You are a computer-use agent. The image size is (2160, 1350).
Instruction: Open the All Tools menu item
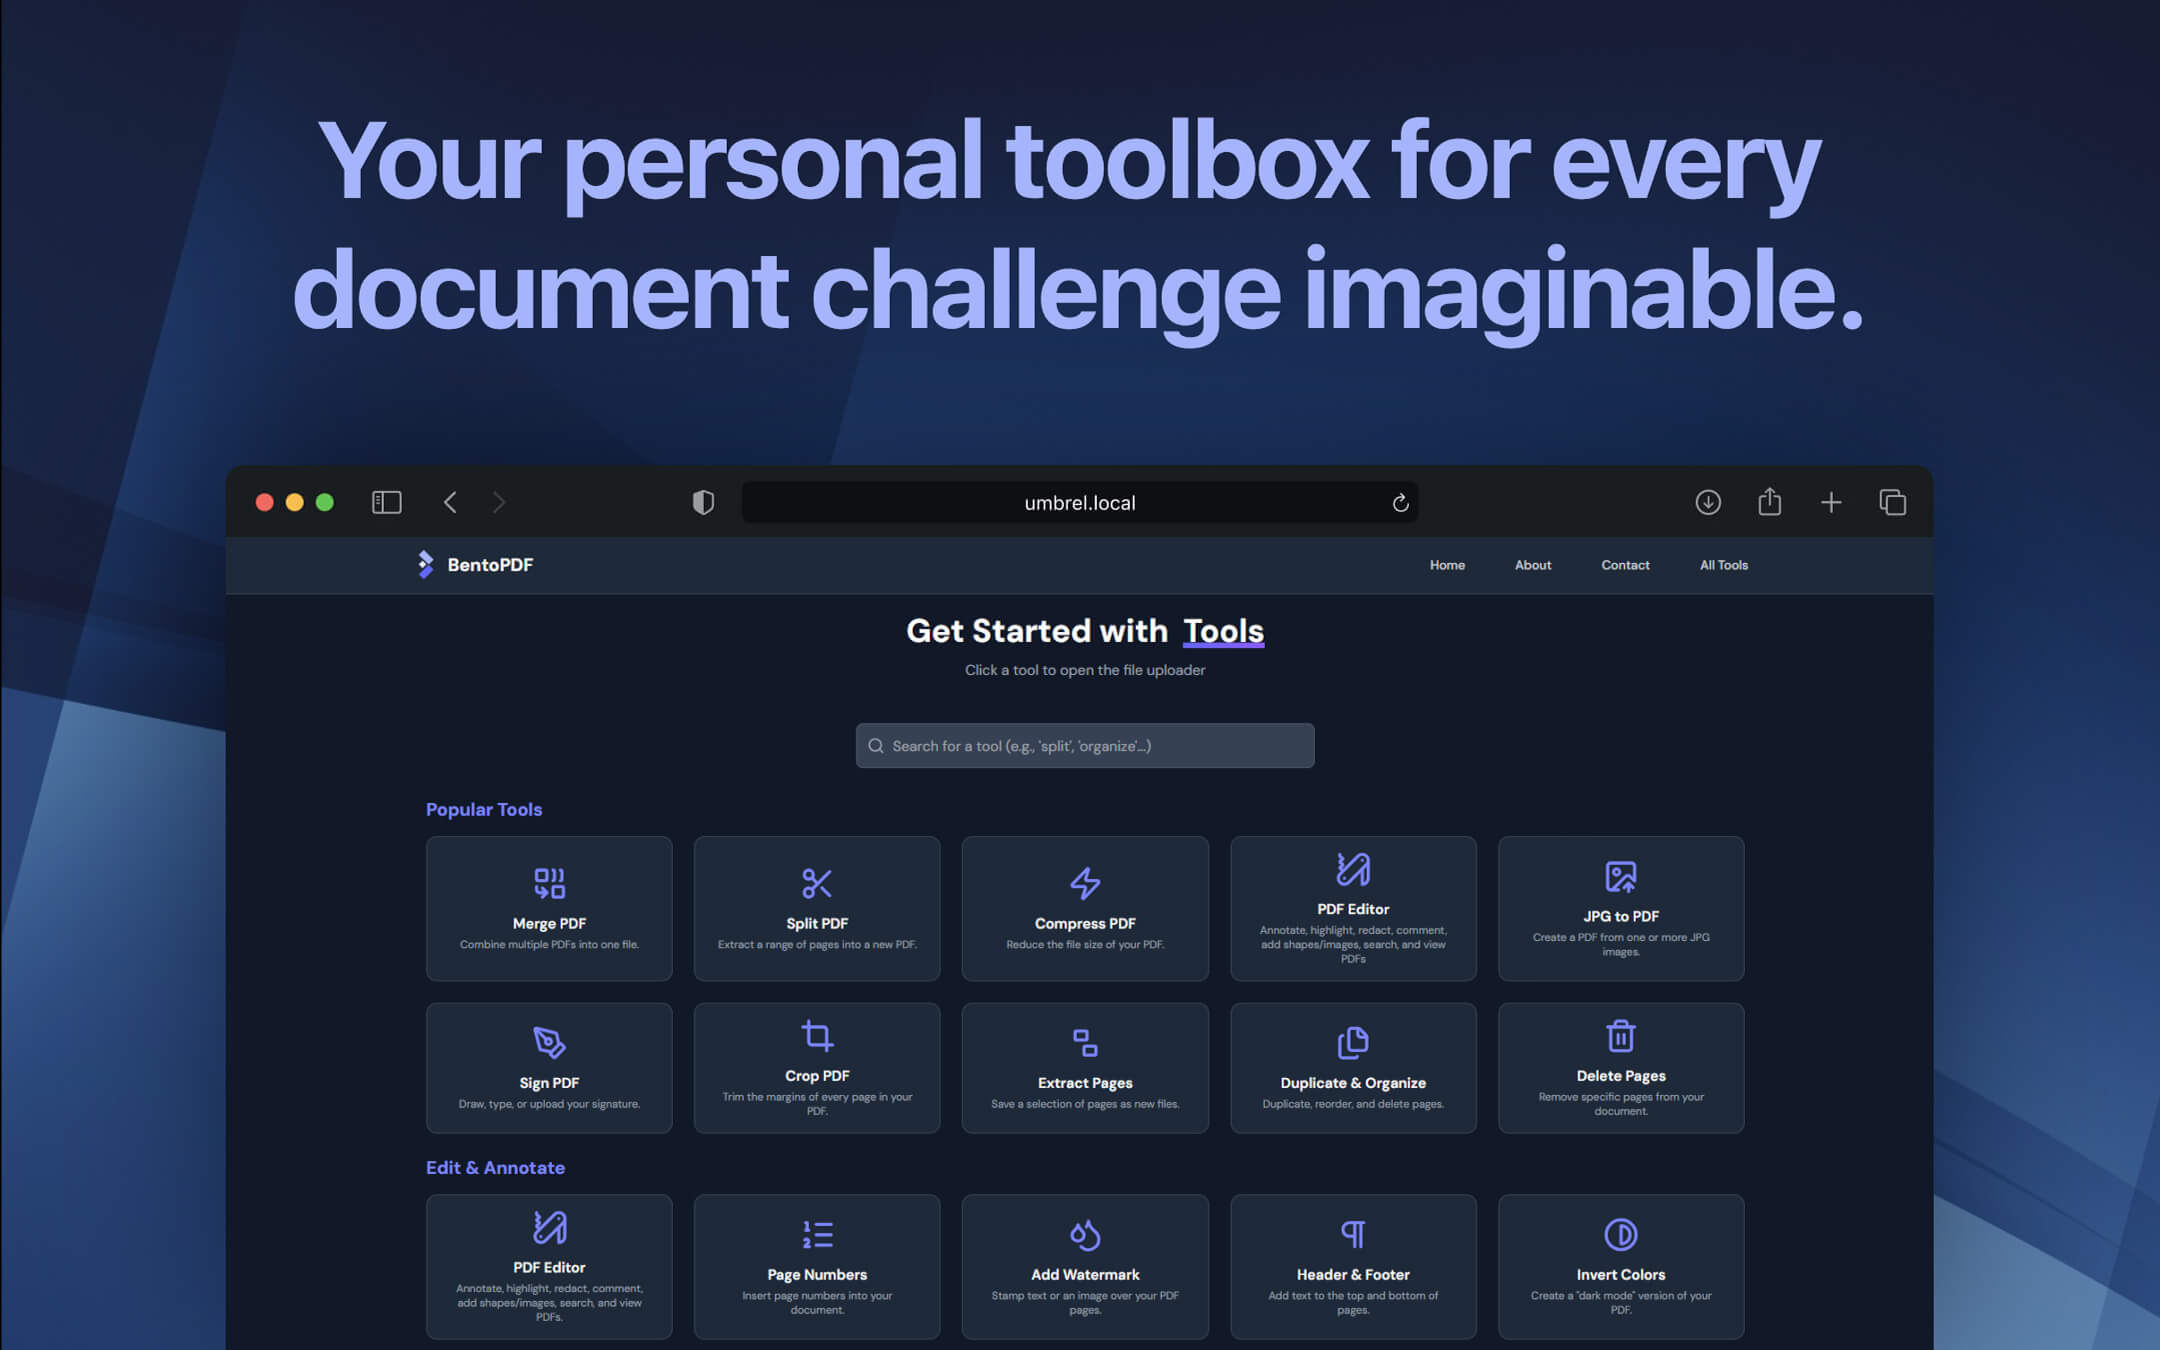tap(1723, 565)
